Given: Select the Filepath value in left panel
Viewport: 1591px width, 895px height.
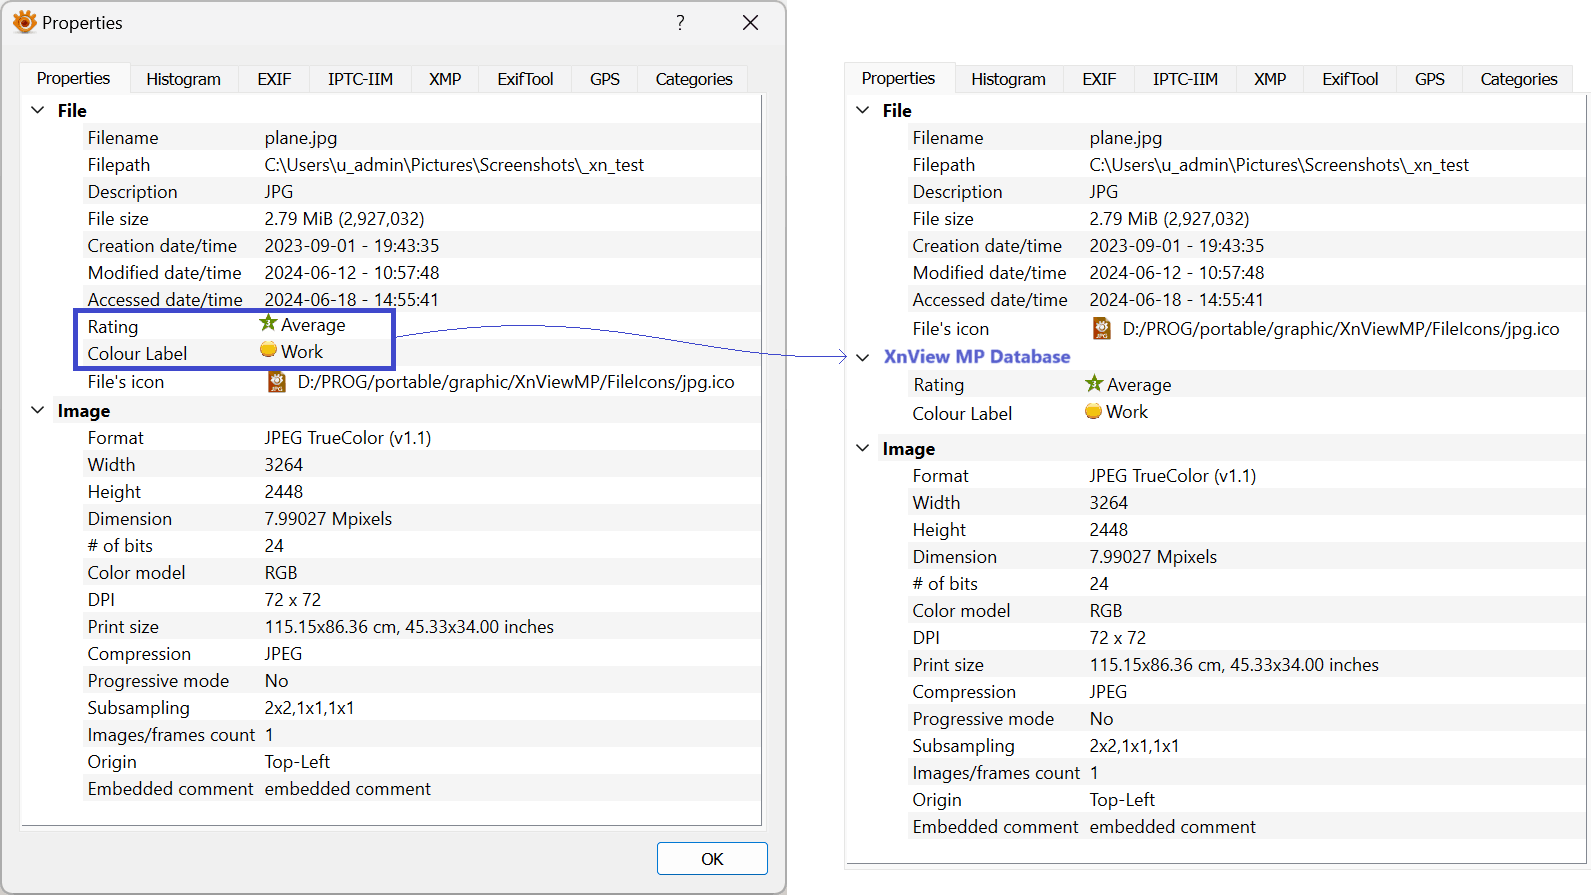Looking at the screenshot, I should pos(454,165).
